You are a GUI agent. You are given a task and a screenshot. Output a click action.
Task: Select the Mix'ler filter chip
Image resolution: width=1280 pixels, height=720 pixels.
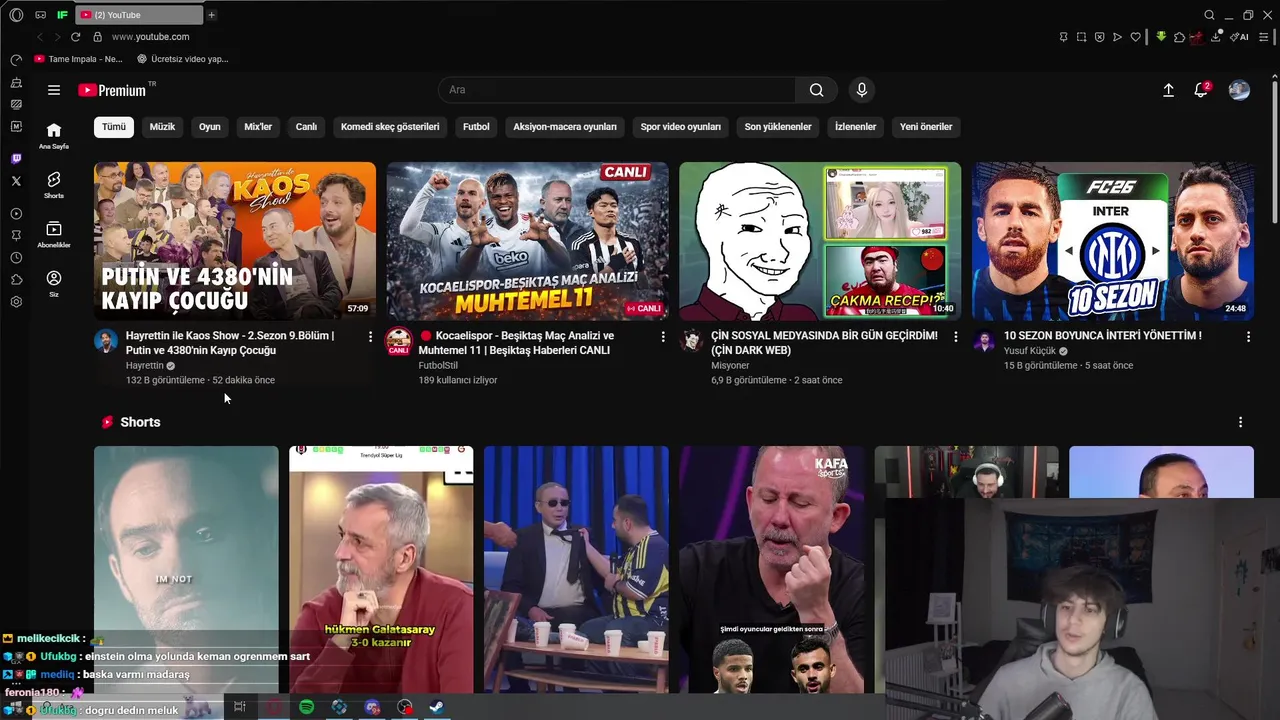pyautogui.click(x=258, y=127)
